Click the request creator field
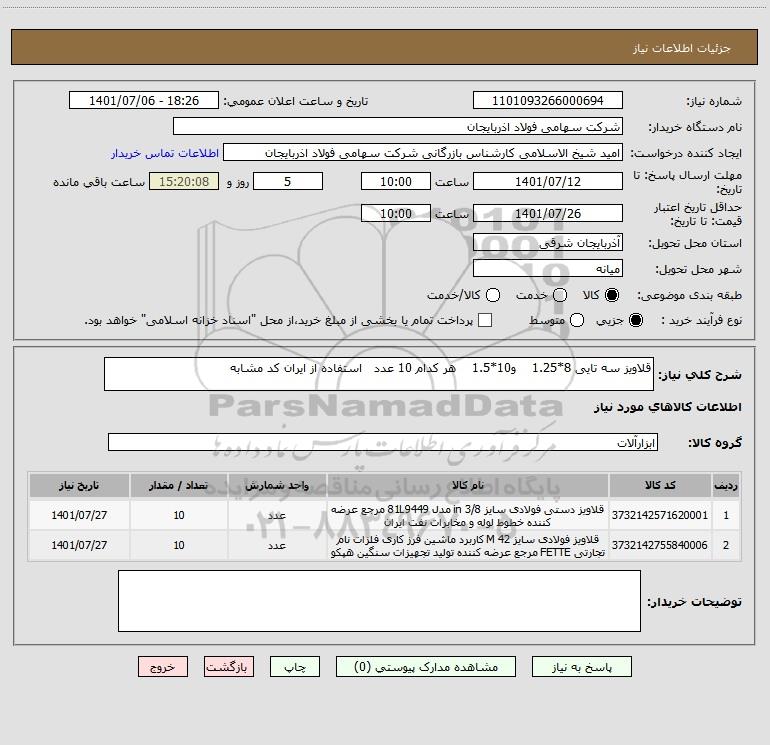Image resolution: width=770 pixels, height=745 pixels. click(x=423, y=152)
